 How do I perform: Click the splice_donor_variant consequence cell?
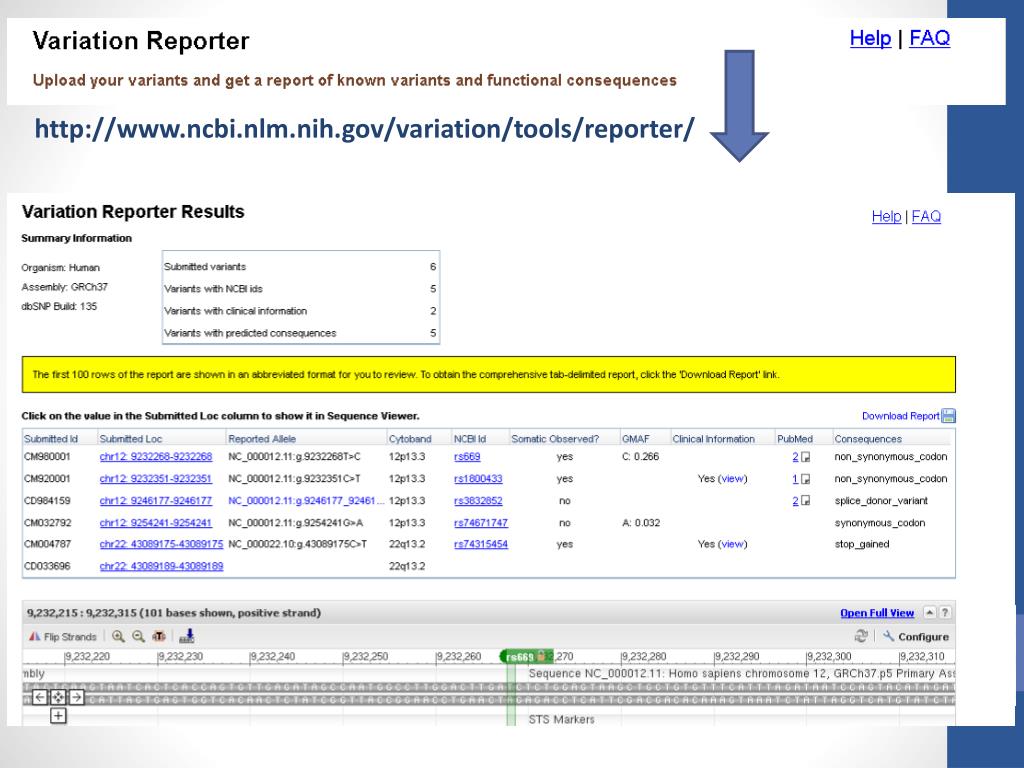pos(881,501)
